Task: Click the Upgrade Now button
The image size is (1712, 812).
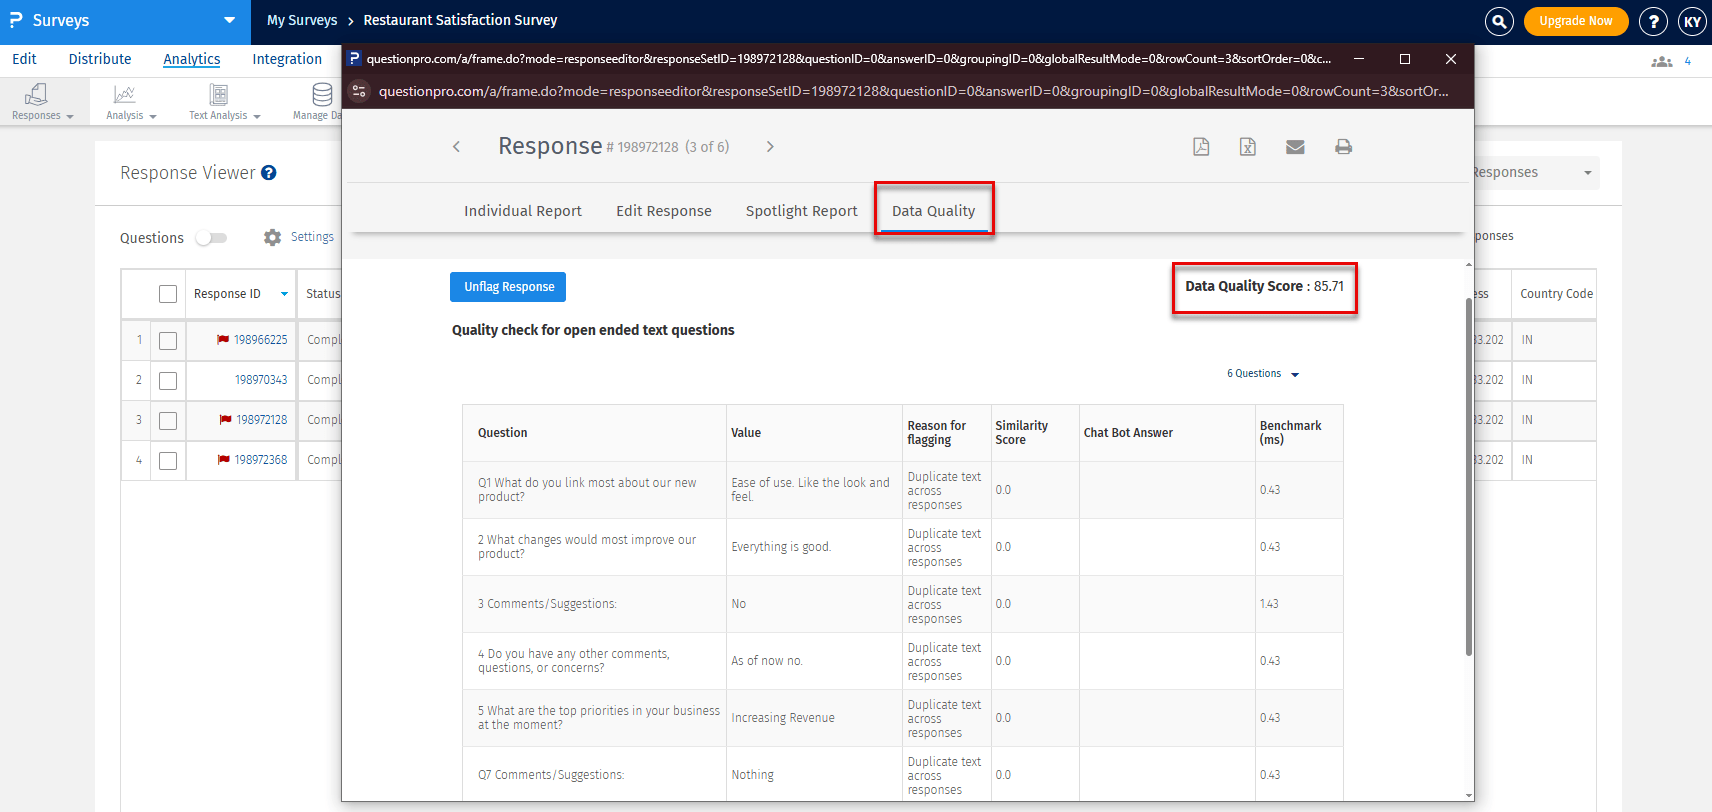Action: (x=1575, y=21)
